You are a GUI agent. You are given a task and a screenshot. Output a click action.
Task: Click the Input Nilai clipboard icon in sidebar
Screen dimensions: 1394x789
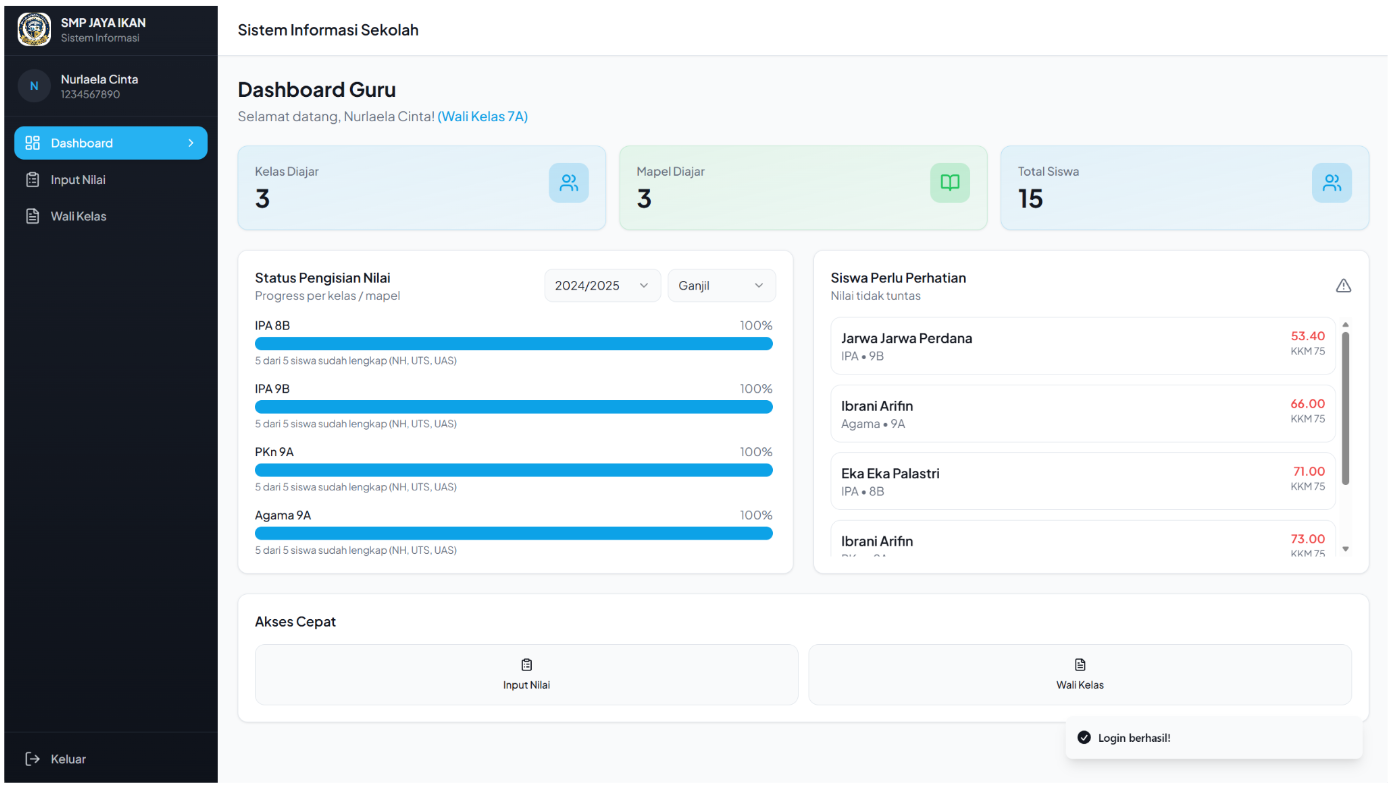click(33, 180)
